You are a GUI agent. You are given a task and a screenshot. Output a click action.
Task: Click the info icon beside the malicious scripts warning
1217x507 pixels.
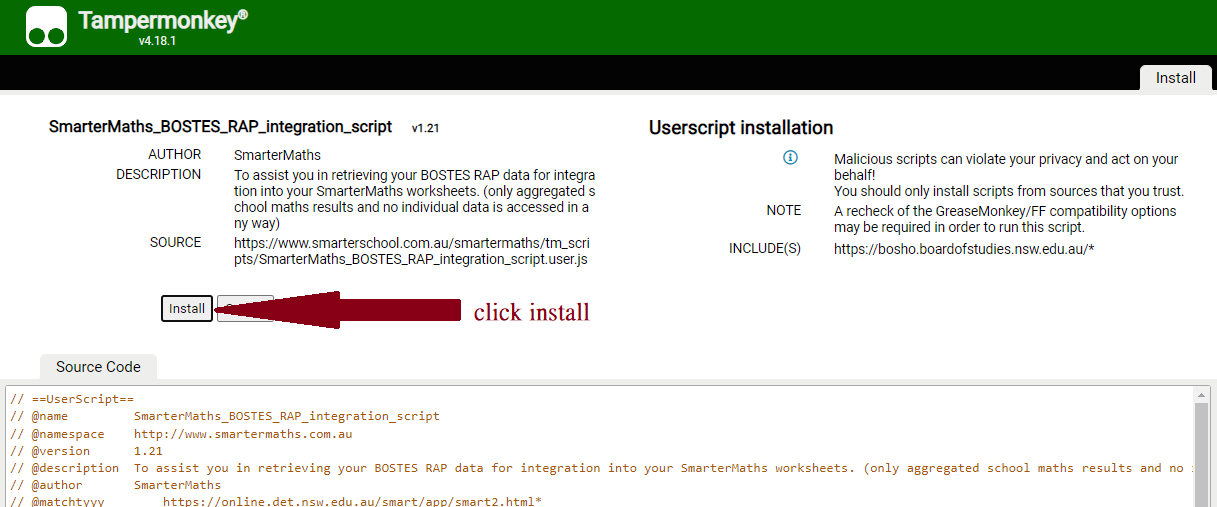click(x=790, y=158)
